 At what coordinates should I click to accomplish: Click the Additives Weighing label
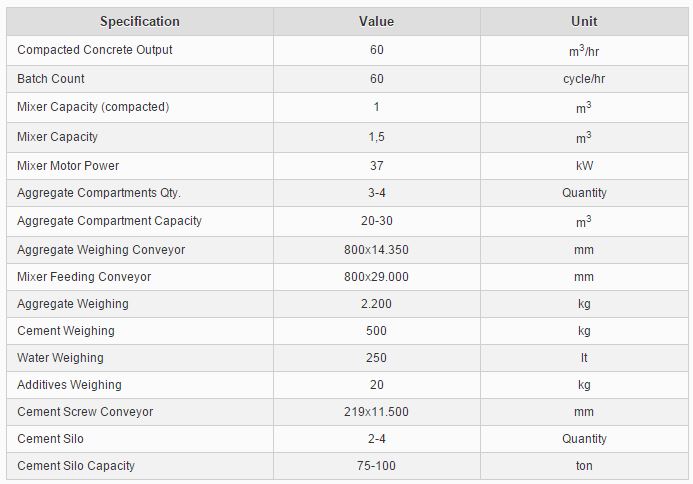69,385
